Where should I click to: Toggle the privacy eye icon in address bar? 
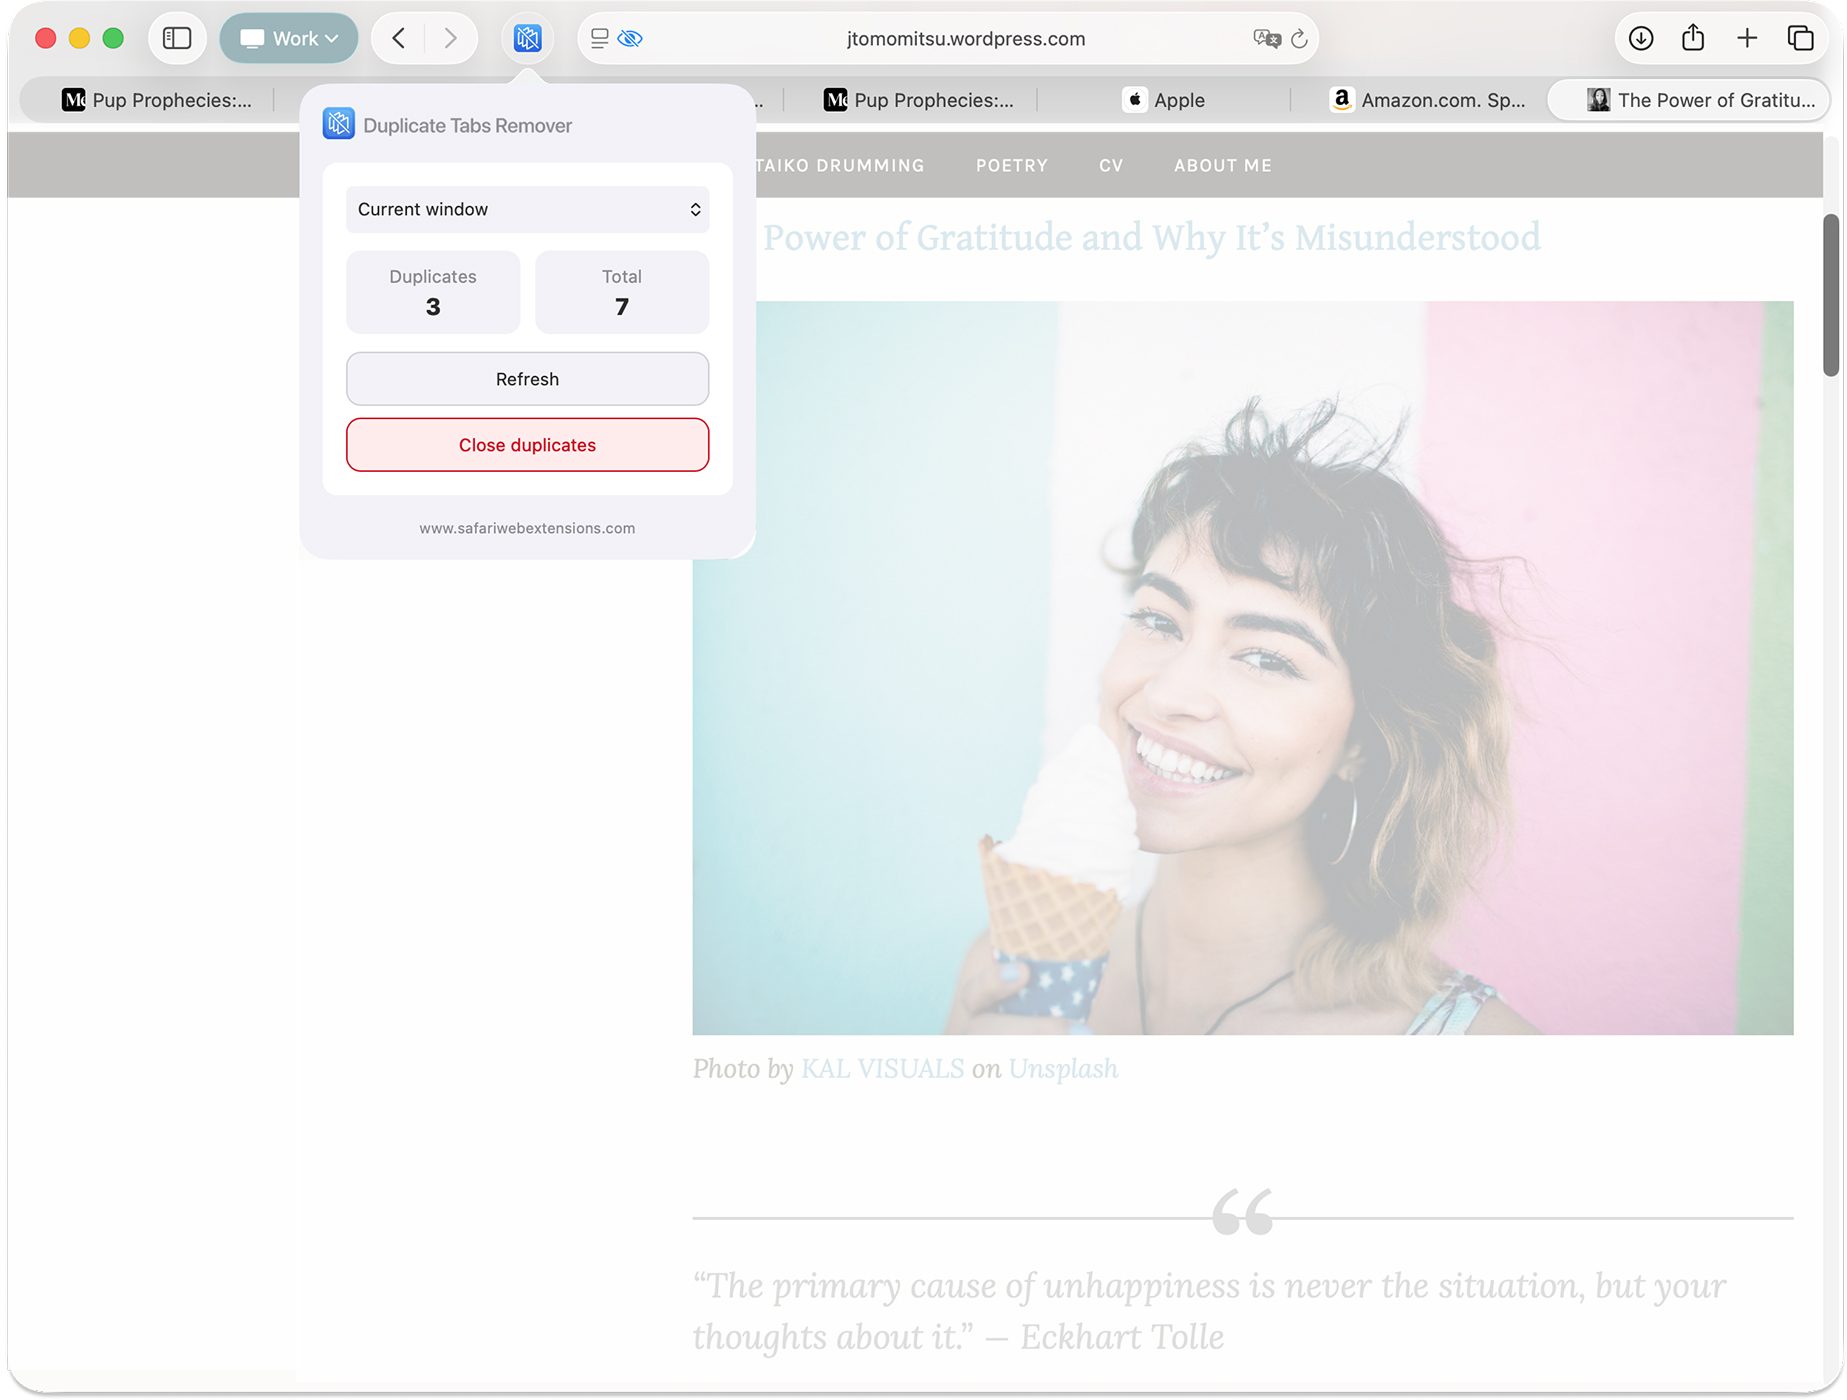(x=630, y=39)
